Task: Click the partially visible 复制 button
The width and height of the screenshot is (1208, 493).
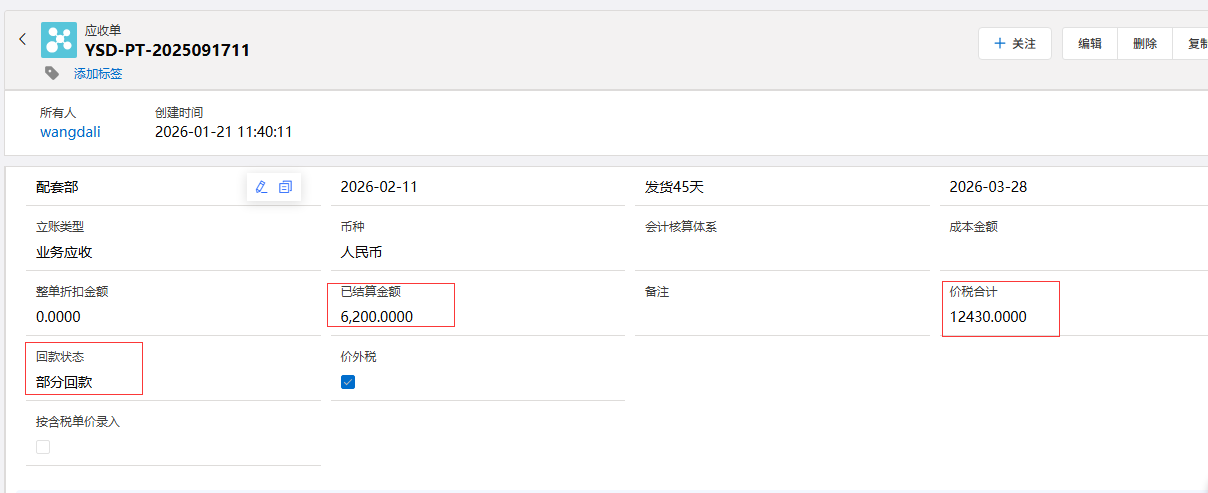Action: (1195, 44)
